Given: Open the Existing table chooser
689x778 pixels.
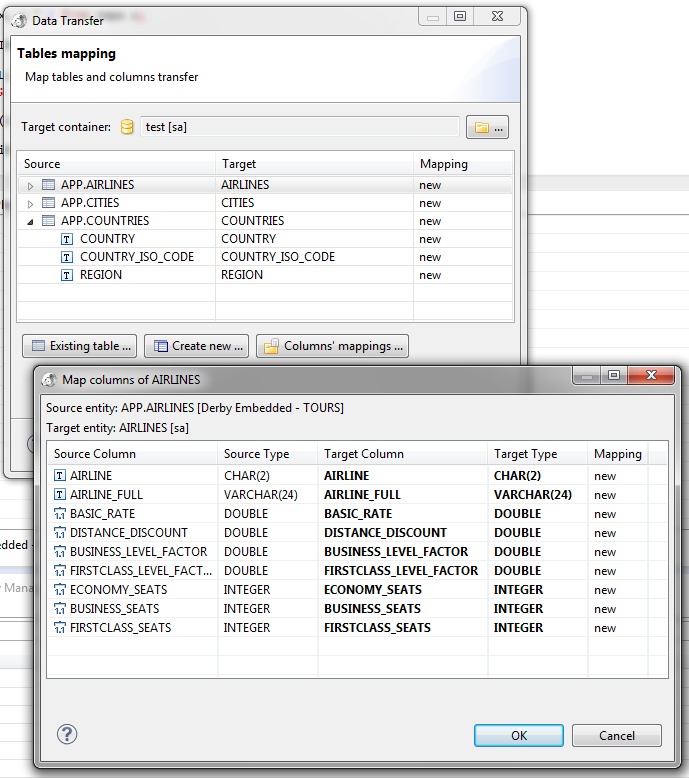Looking at the screenshot, I should tap(80, 346).
